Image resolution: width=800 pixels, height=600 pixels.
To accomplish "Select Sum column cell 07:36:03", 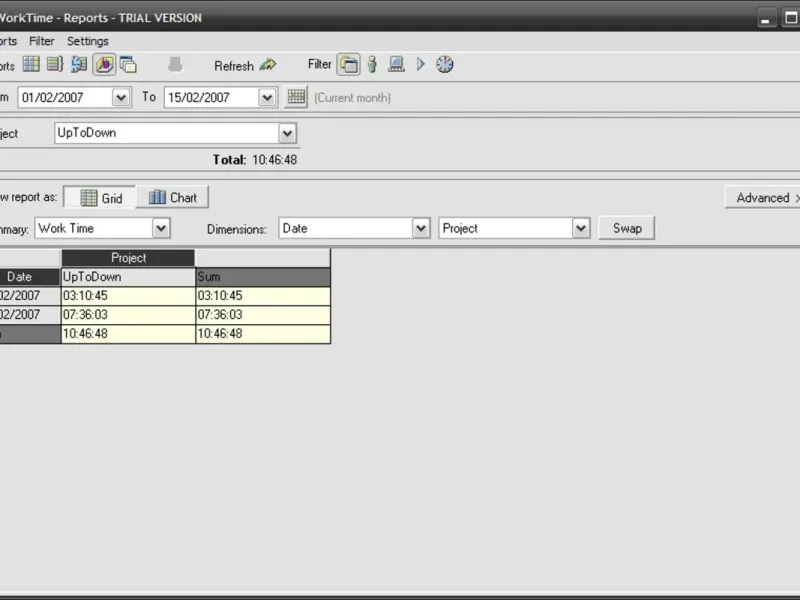I will [263, 314].
